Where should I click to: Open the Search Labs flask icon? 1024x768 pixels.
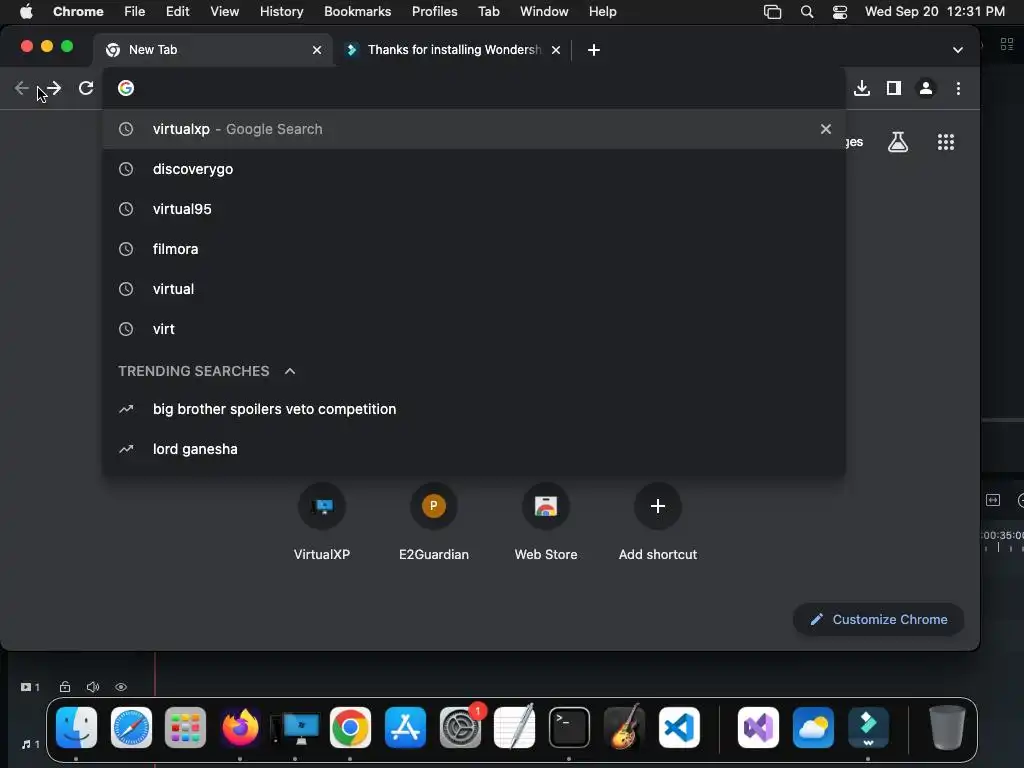[x=898, y=142]
